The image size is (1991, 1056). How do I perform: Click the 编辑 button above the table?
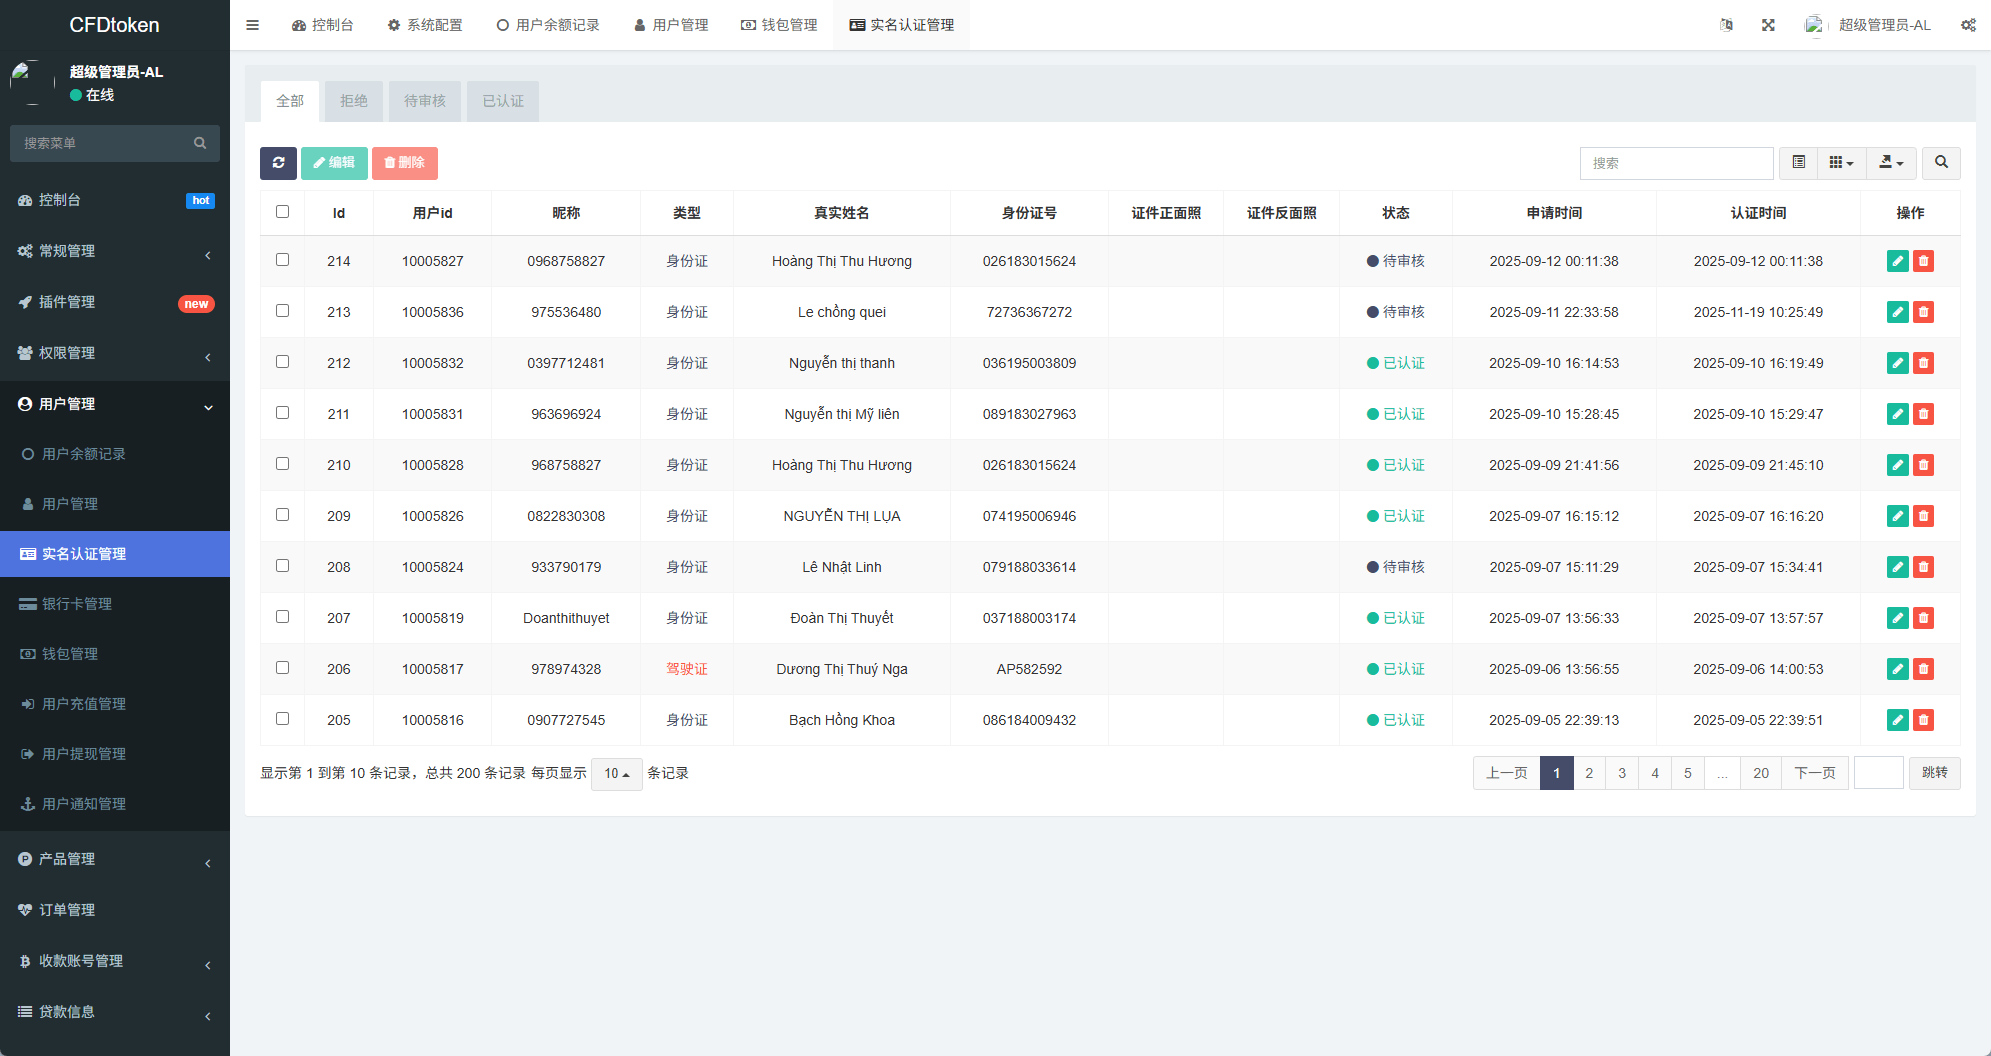tap(334, 163)
